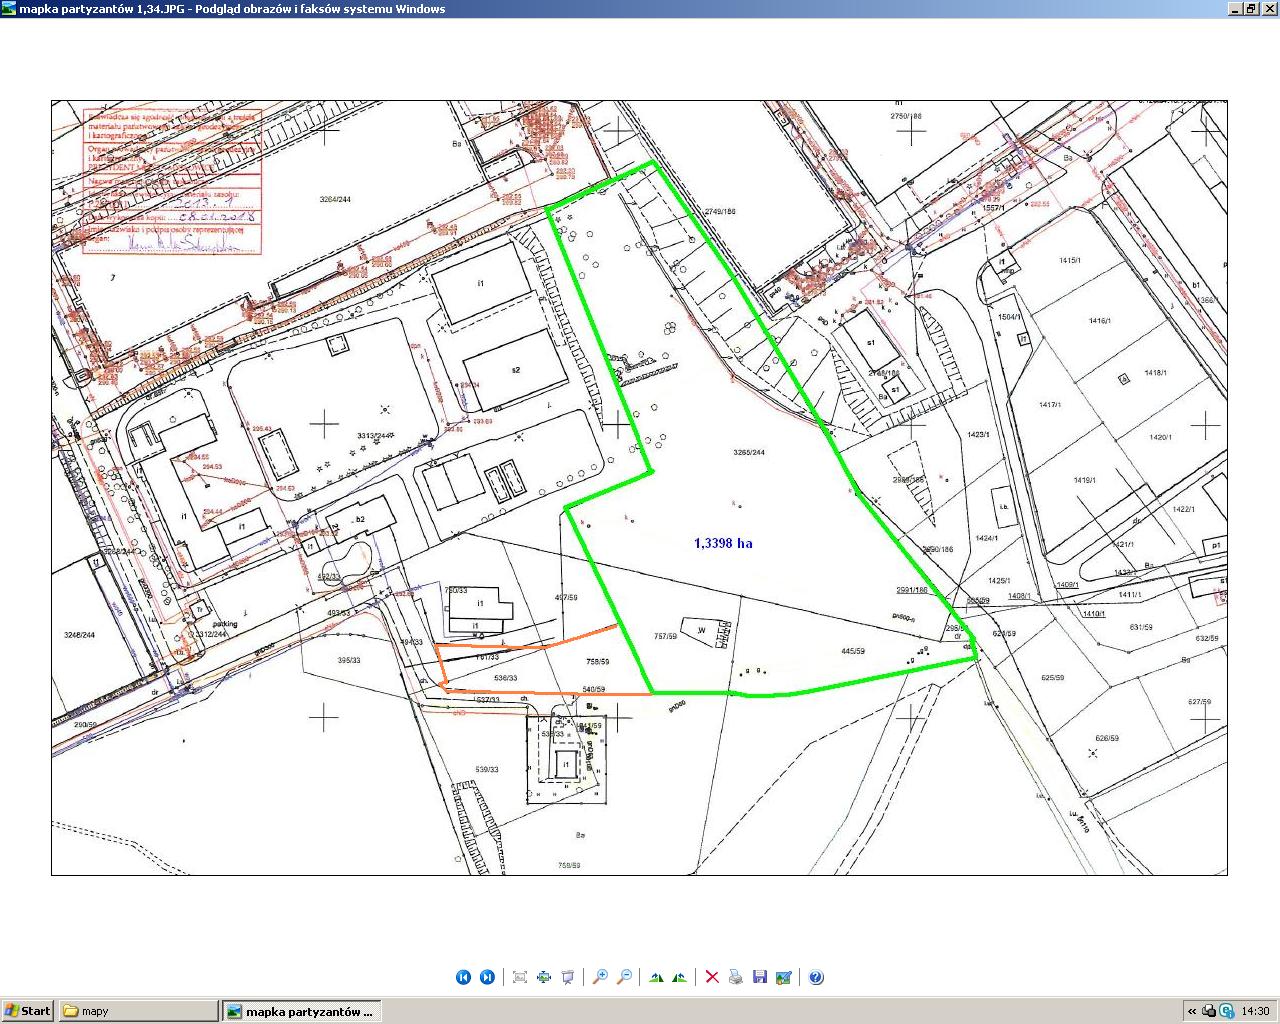The image size is (1280, 1024).
Task: Start the slide show
Action: [568, 977]
